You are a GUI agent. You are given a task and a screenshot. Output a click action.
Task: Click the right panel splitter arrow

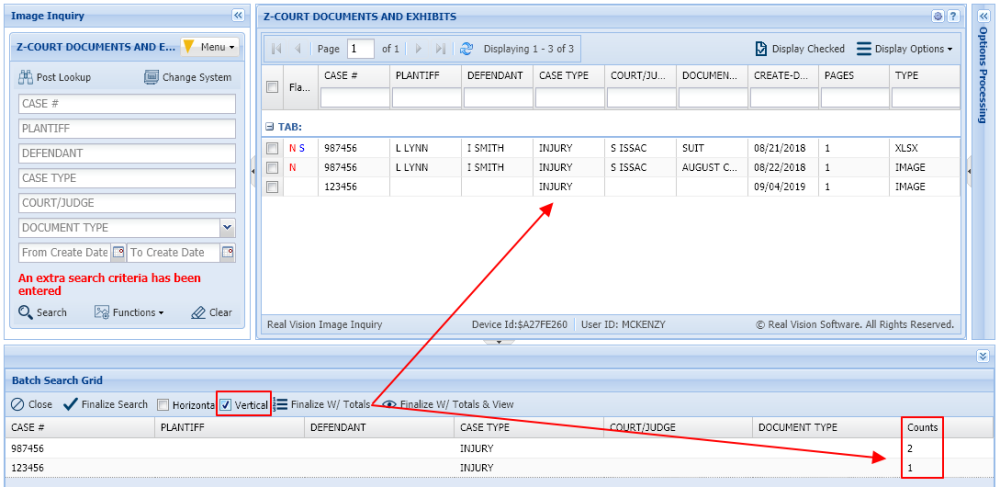point(969,171)
